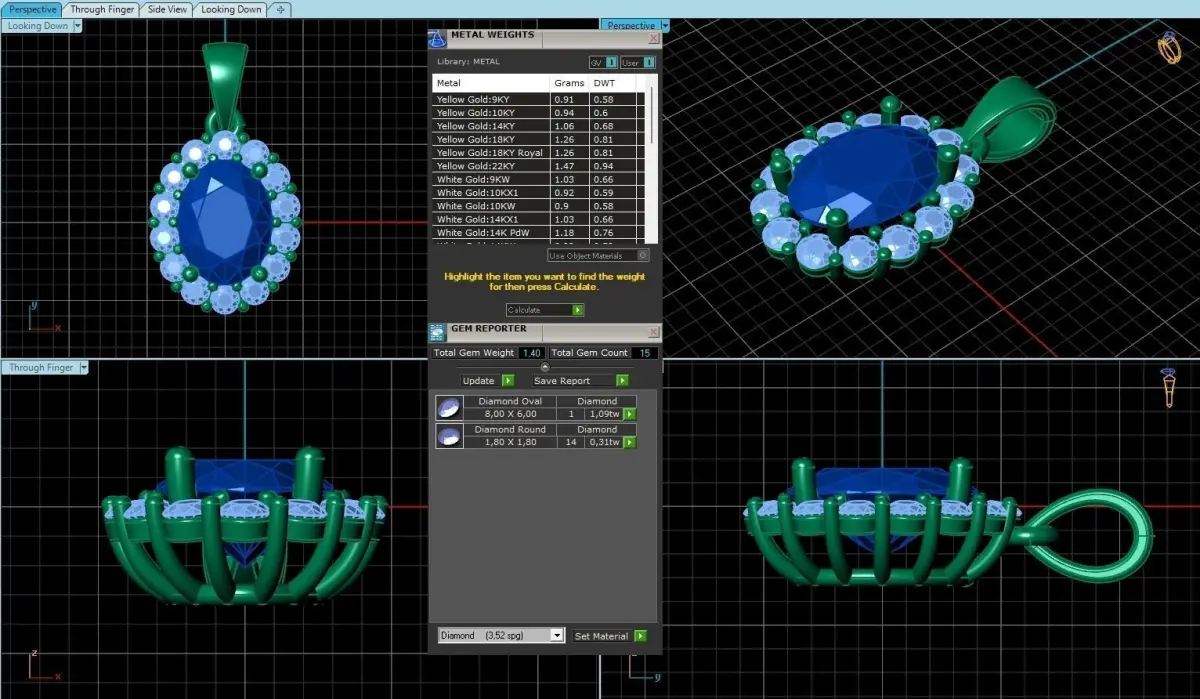Close the Metal Weights panel

tap(654, 38)
